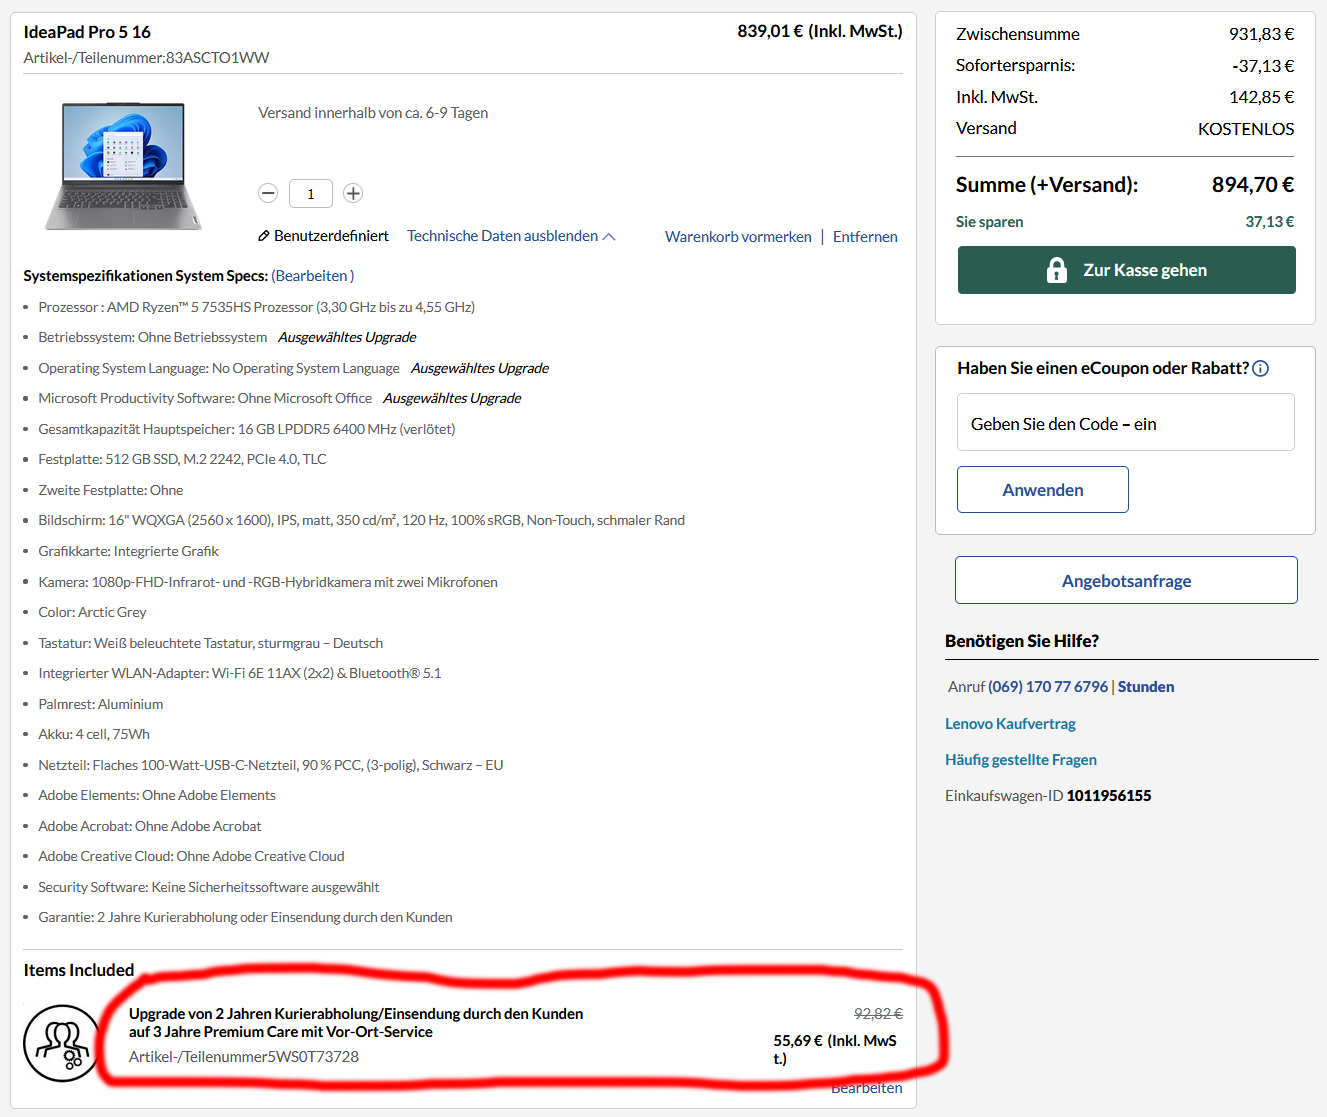Click the Prozessor AMD Ryzen 5 7535HS line
This screenshot has height=1117, width=1327.
point(256,307)
